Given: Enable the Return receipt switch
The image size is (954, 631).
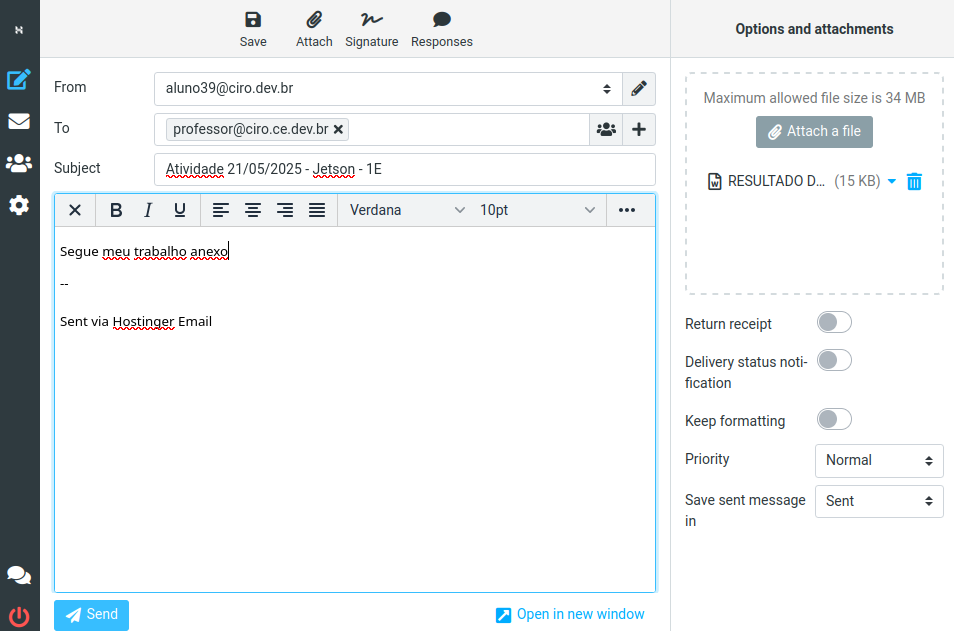Looking at the screenshot, I should coord(834,322).
